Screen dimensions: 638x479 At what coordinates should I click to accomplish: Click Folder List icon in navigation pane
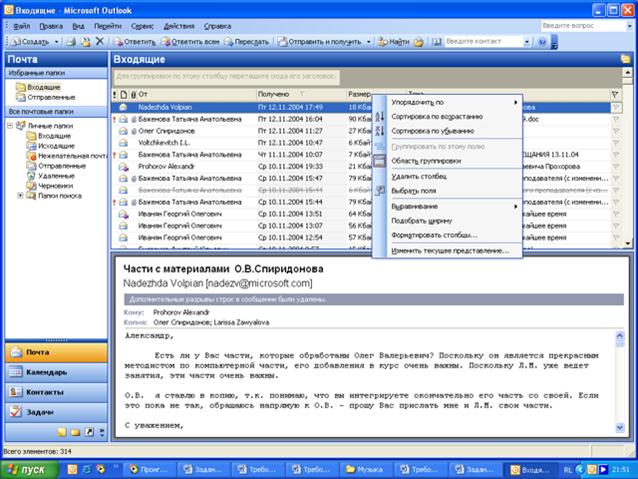click(x=76, y=432)
